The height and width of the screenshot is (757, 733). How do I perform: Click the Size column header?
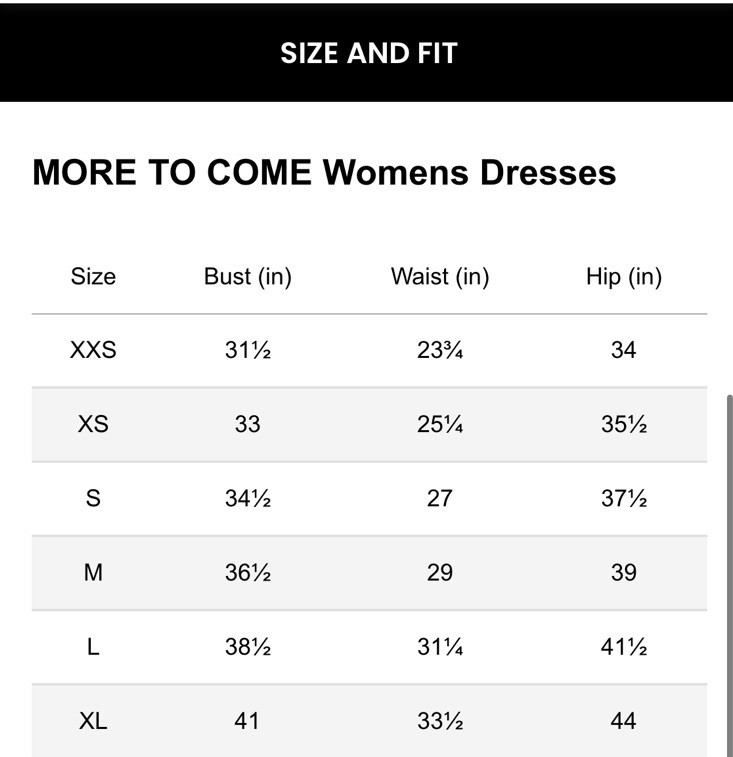pyautogui.click(x=93, y=277)
